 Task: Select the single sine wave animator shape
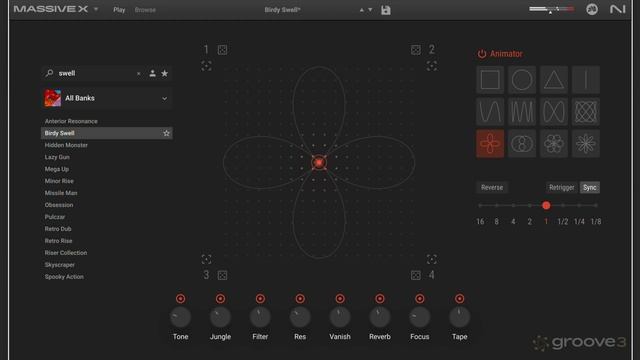[490, 111]
